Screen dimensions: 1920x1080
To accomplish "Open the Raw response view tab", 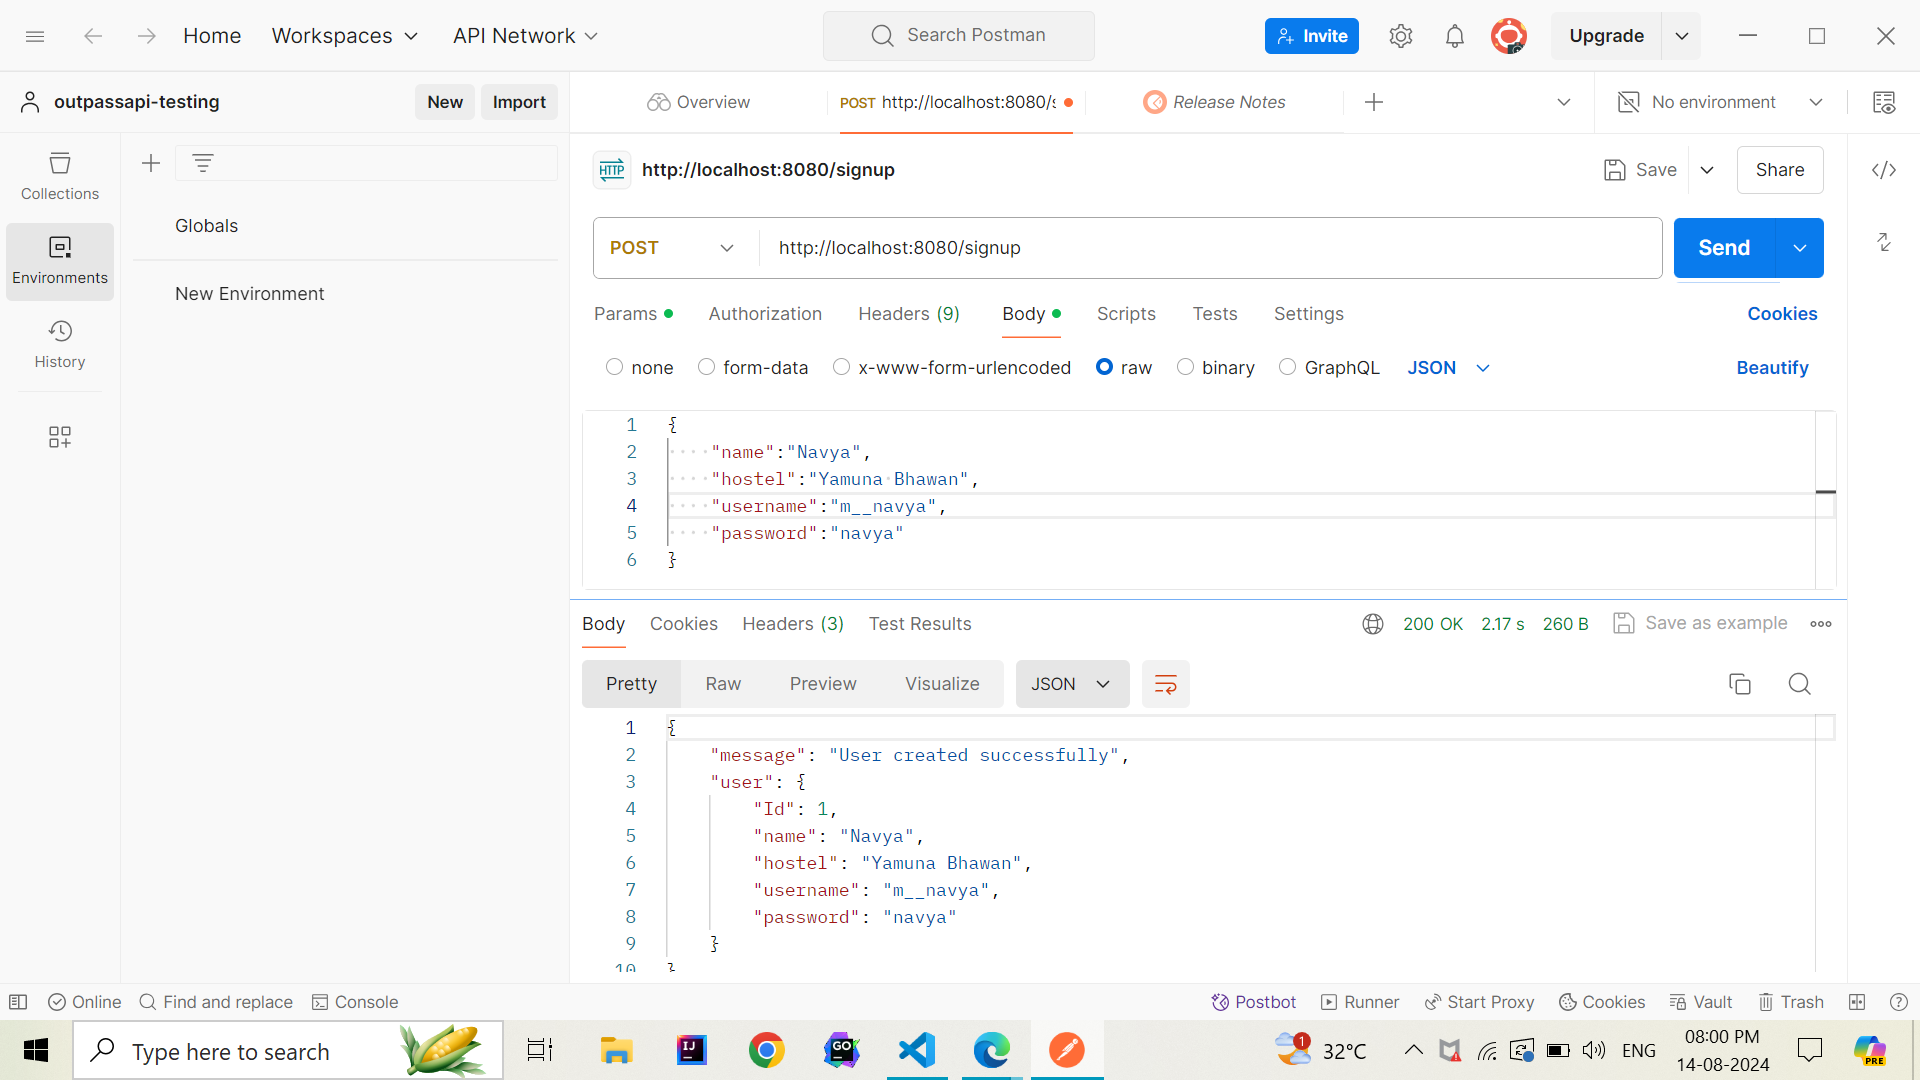I will [722, 684].
